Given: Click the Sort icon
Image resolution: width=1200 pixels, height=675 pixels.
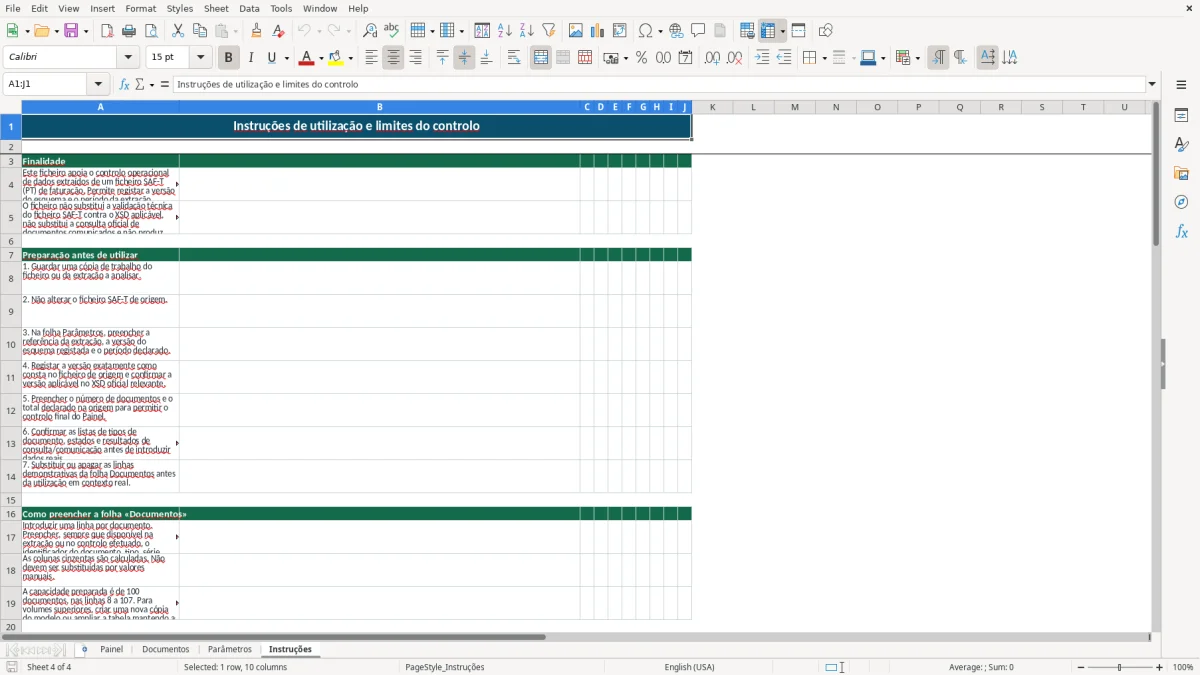Looking at the screenshot, I should tap(482, 31).
